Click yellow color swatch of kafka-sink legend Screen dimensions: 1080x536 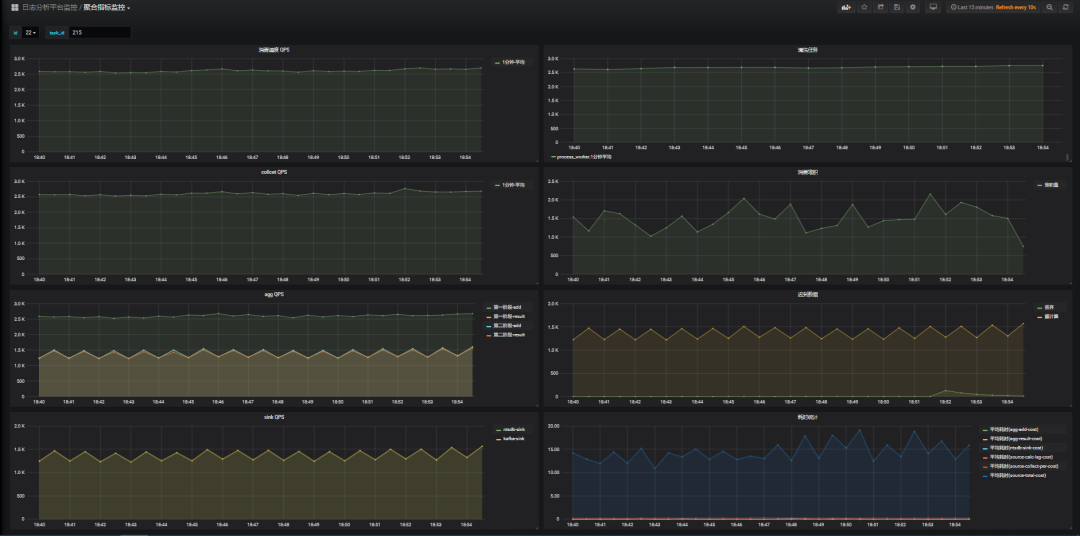point(498,439)
